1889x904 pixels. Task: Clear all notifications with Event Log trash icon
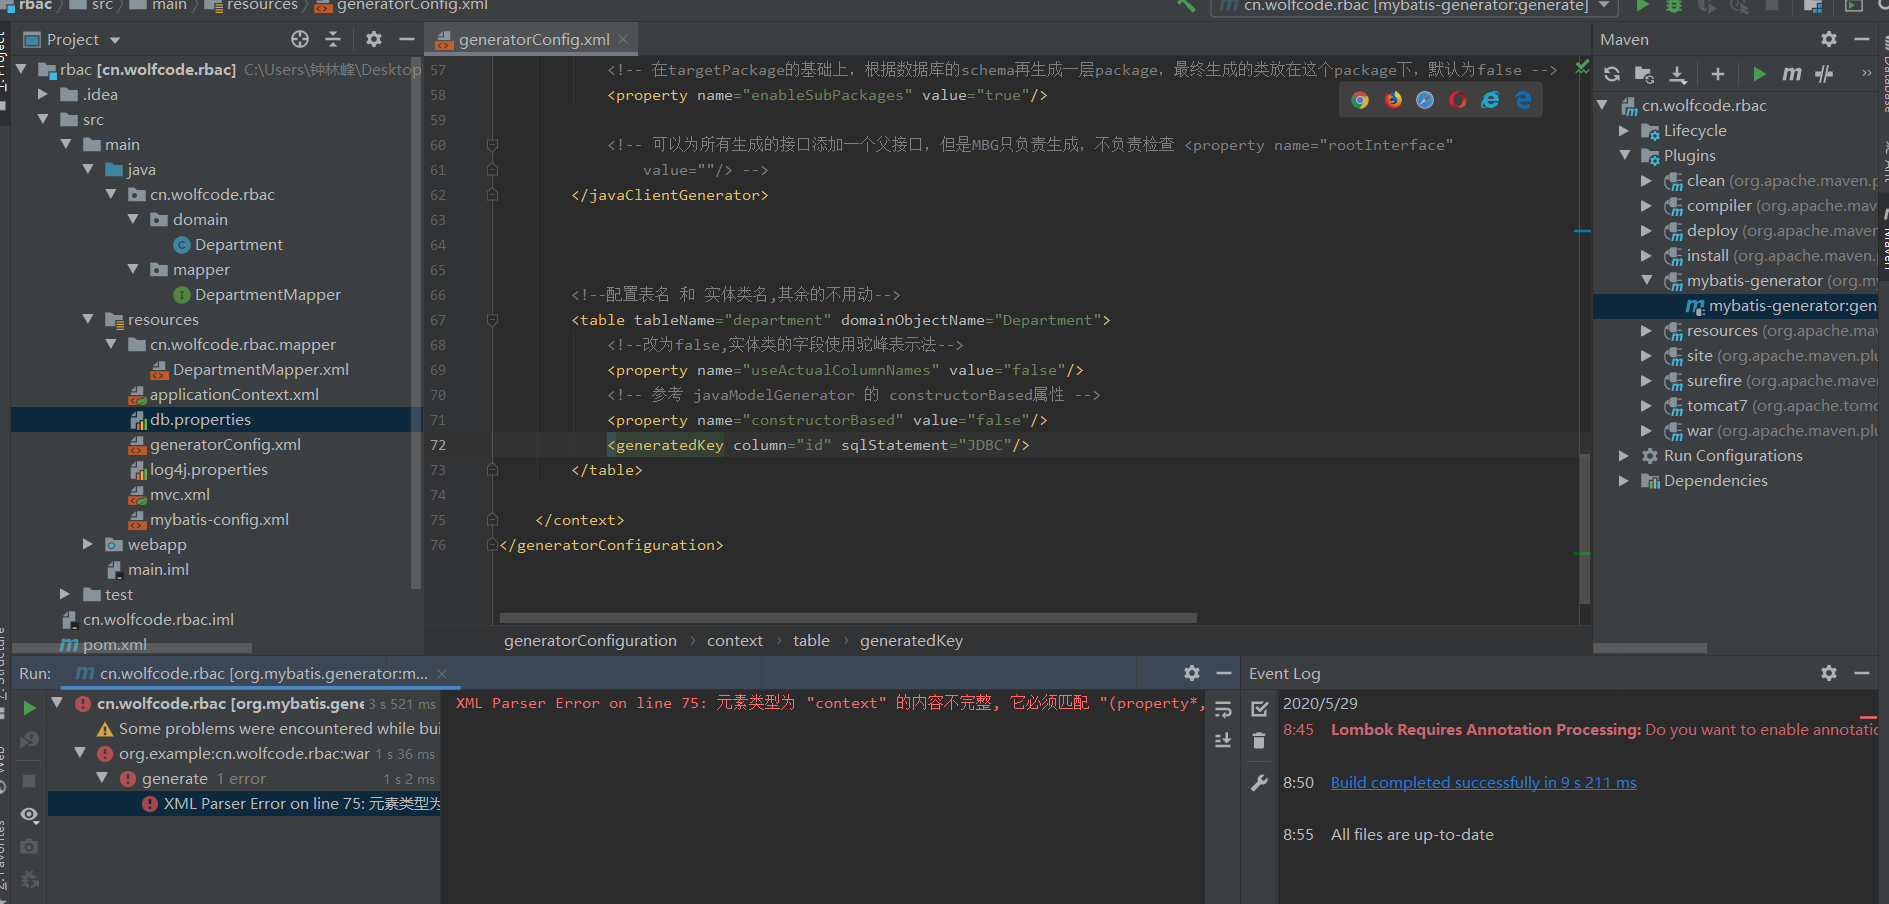[x=1259, y=741]
